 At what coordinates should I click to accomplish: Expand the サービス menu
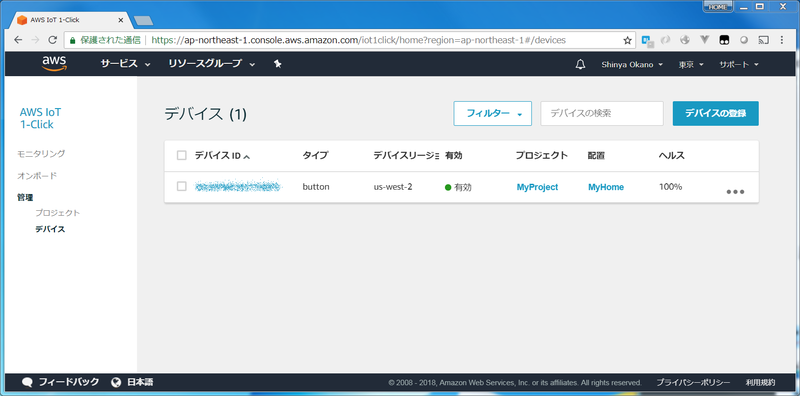[126, 64]
